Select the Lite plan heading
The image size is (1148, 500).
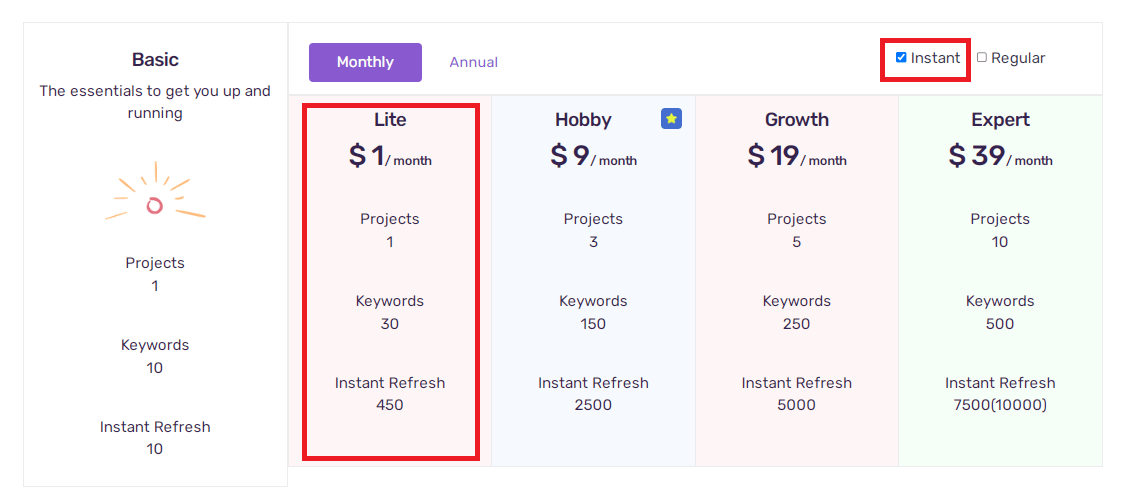coord(390,119)
